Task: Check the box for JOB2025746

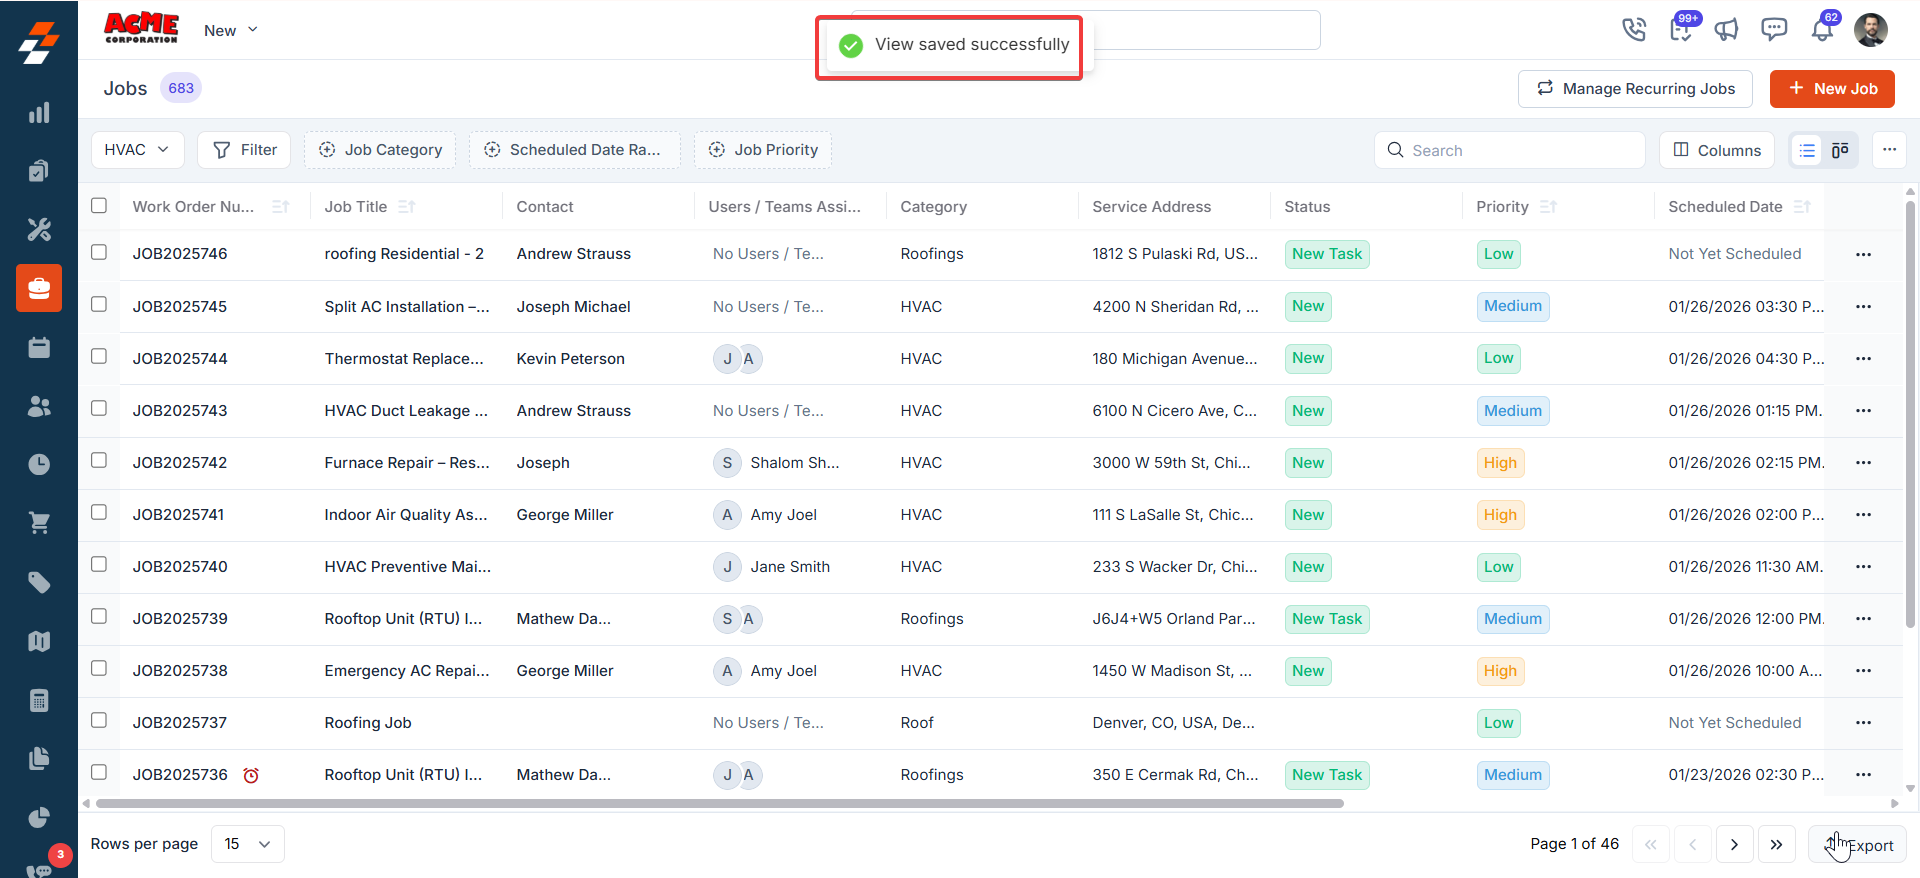Action: point(99,252)
